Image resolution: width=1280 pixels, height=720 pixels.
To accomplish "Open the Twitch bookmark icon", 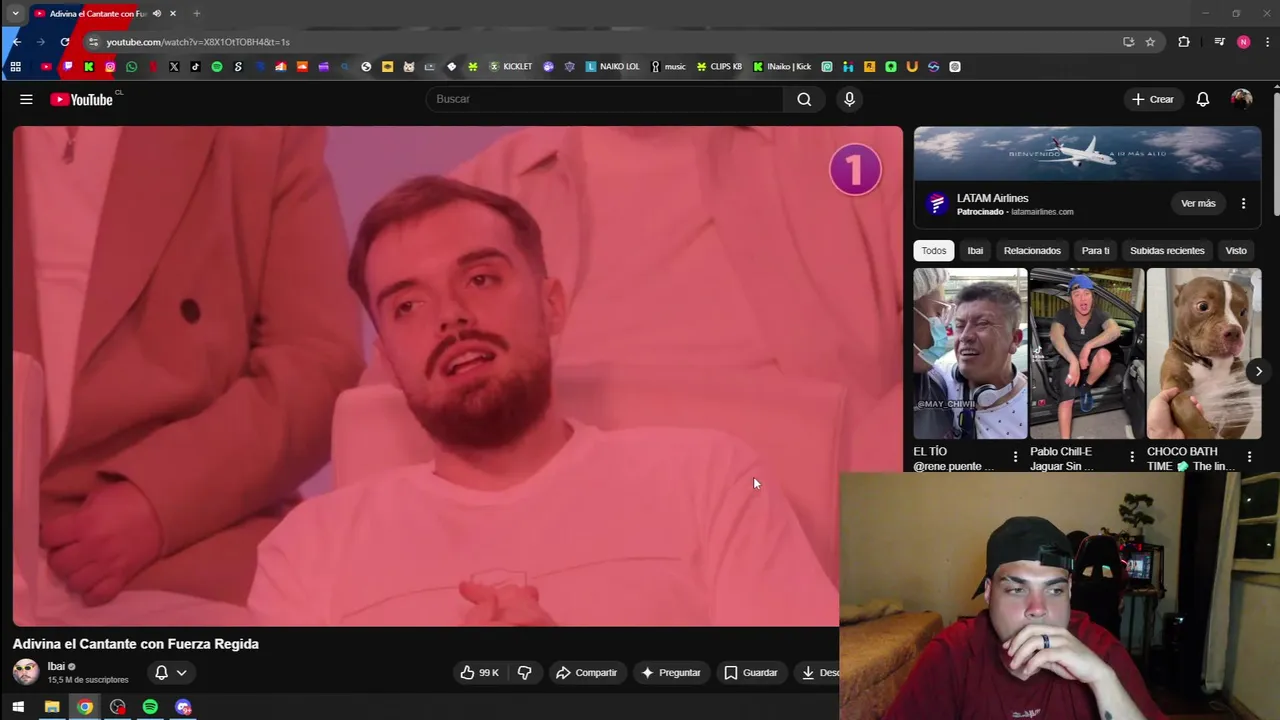I will (x=68, y=67).
